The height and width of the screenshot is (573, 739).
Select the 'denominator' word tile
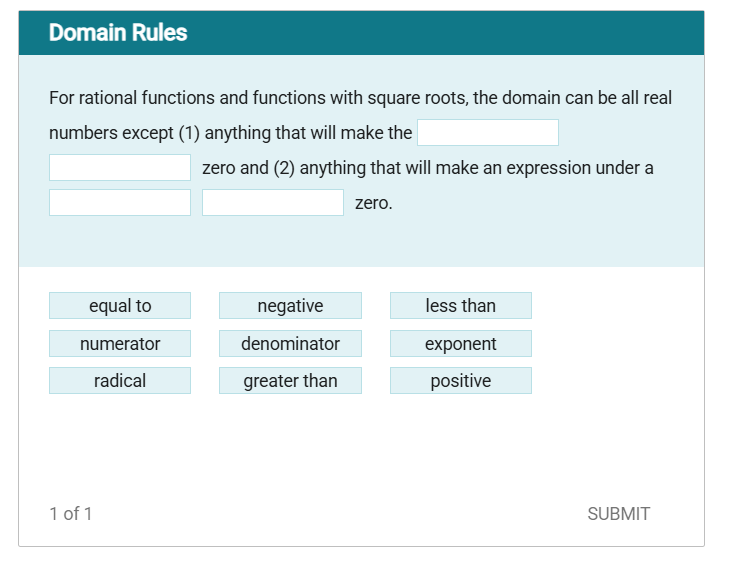pos(290,344)
